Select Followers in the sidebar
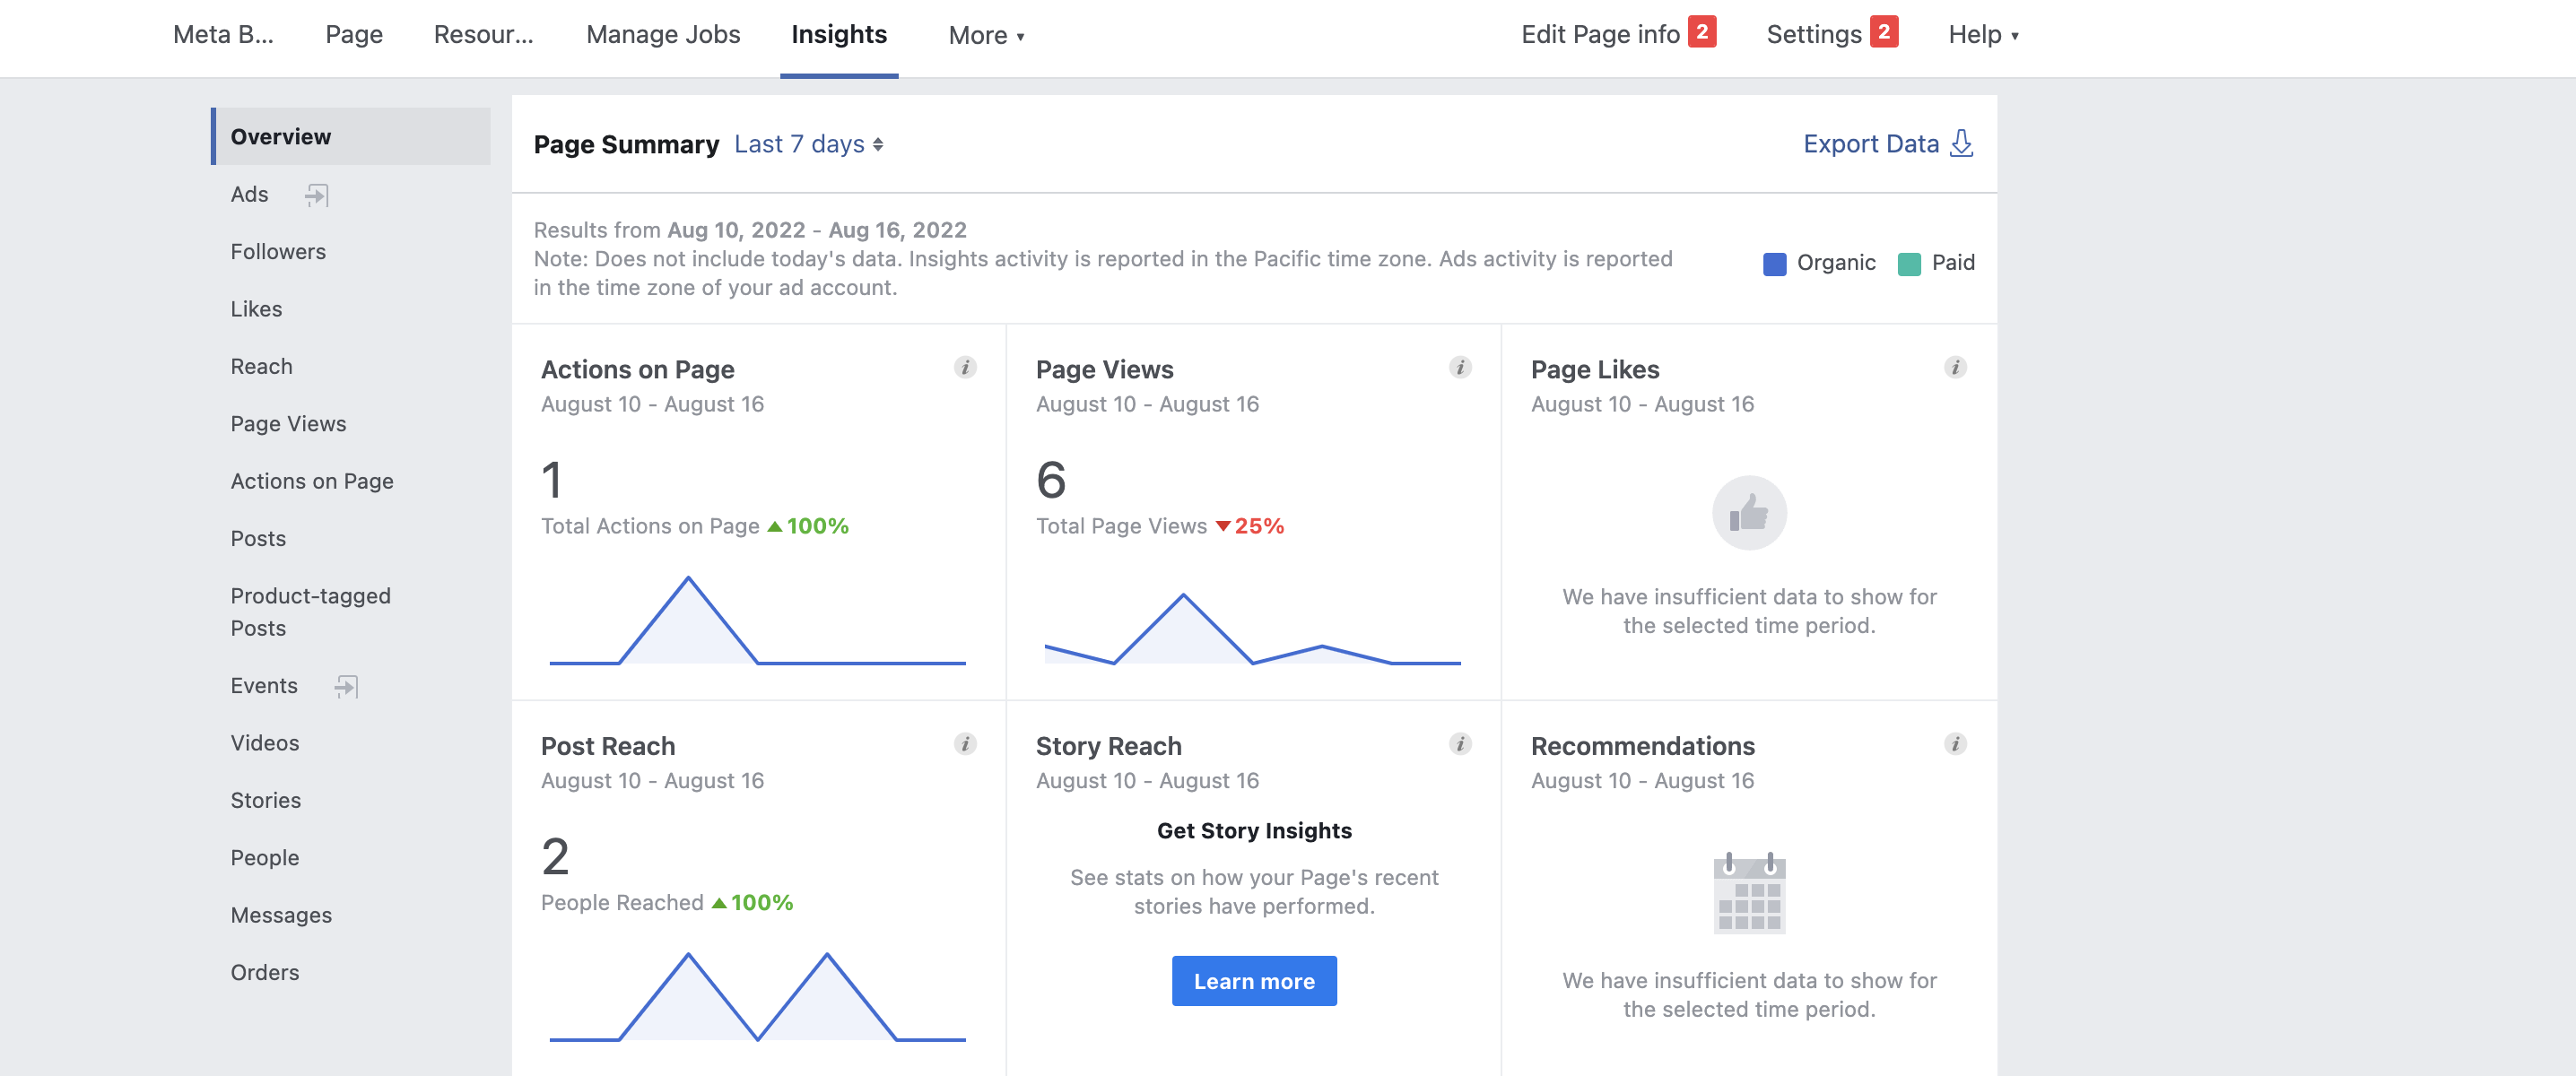2576x1076 pixels. pyautogui.click(x=278, y=252)
